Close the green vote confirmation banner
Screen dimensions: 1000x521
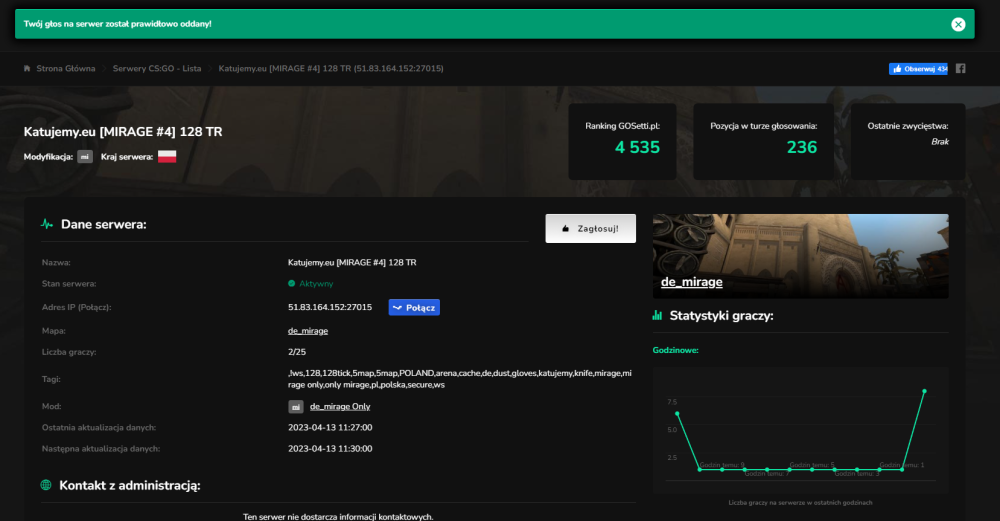(958, 24)
